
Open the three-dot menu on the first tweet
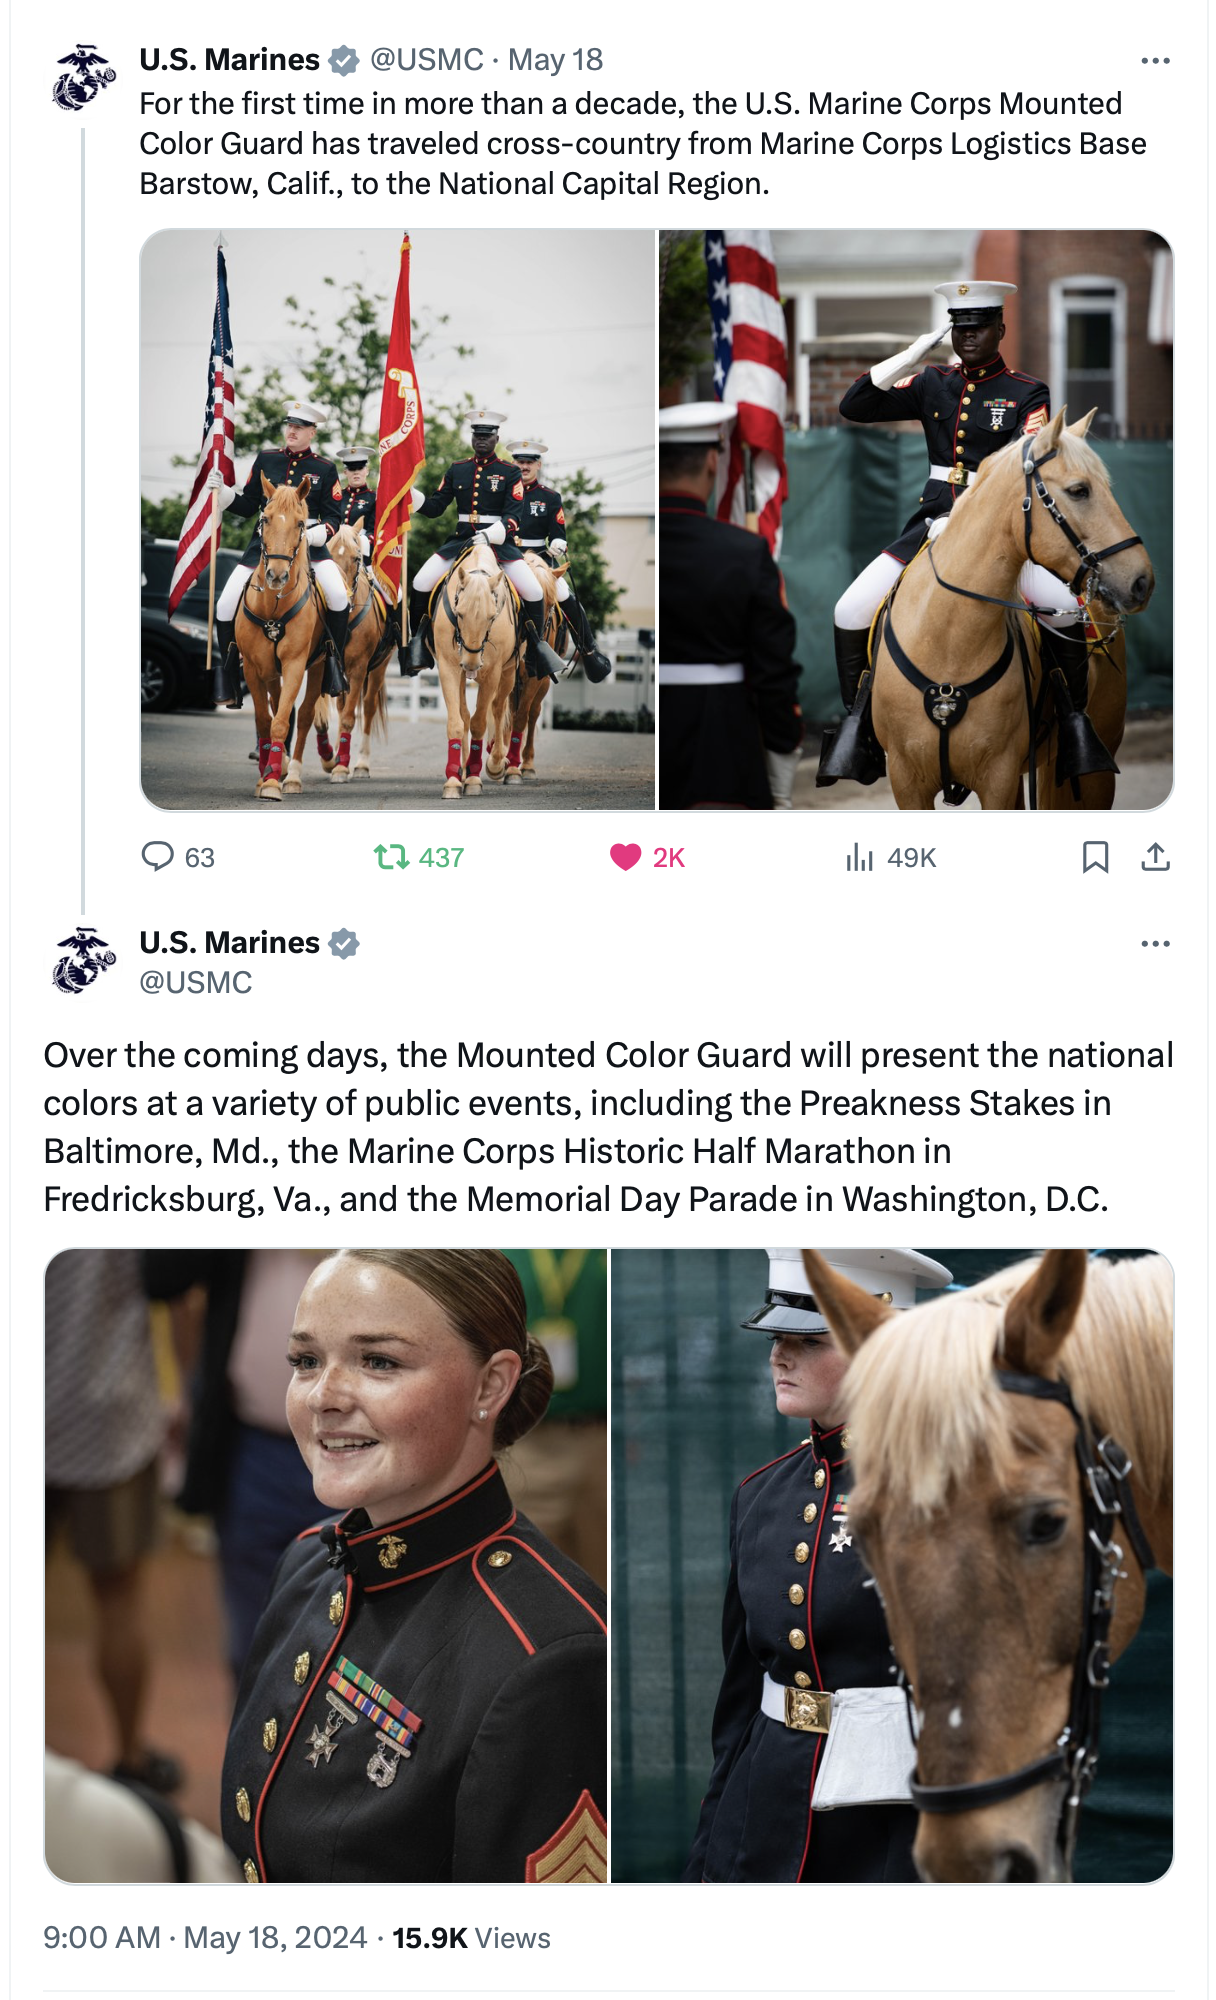coord(1156,61)
